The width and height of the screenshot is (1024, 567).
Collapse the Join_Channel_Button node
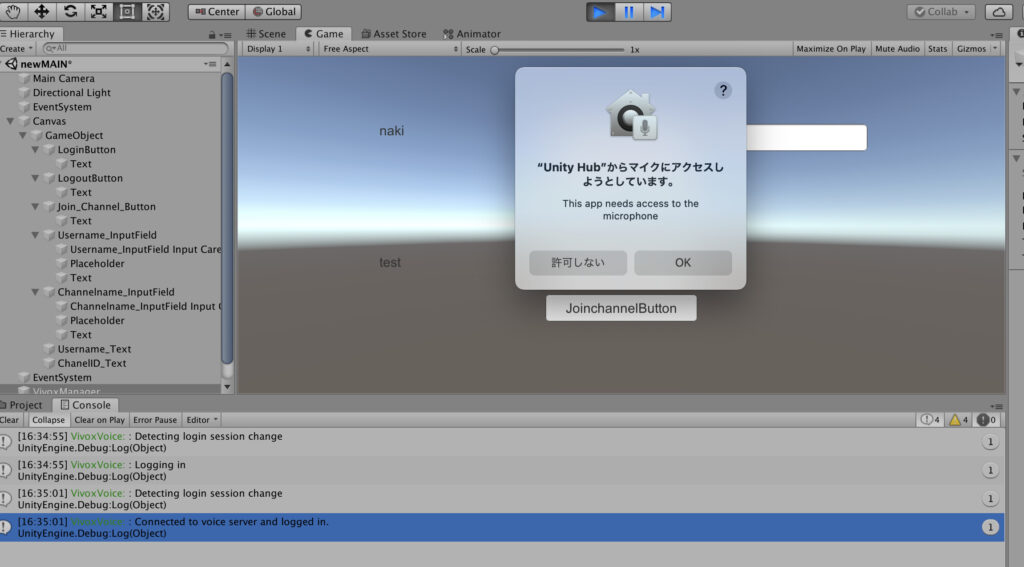pyautogui.click(x=35, y=207)
